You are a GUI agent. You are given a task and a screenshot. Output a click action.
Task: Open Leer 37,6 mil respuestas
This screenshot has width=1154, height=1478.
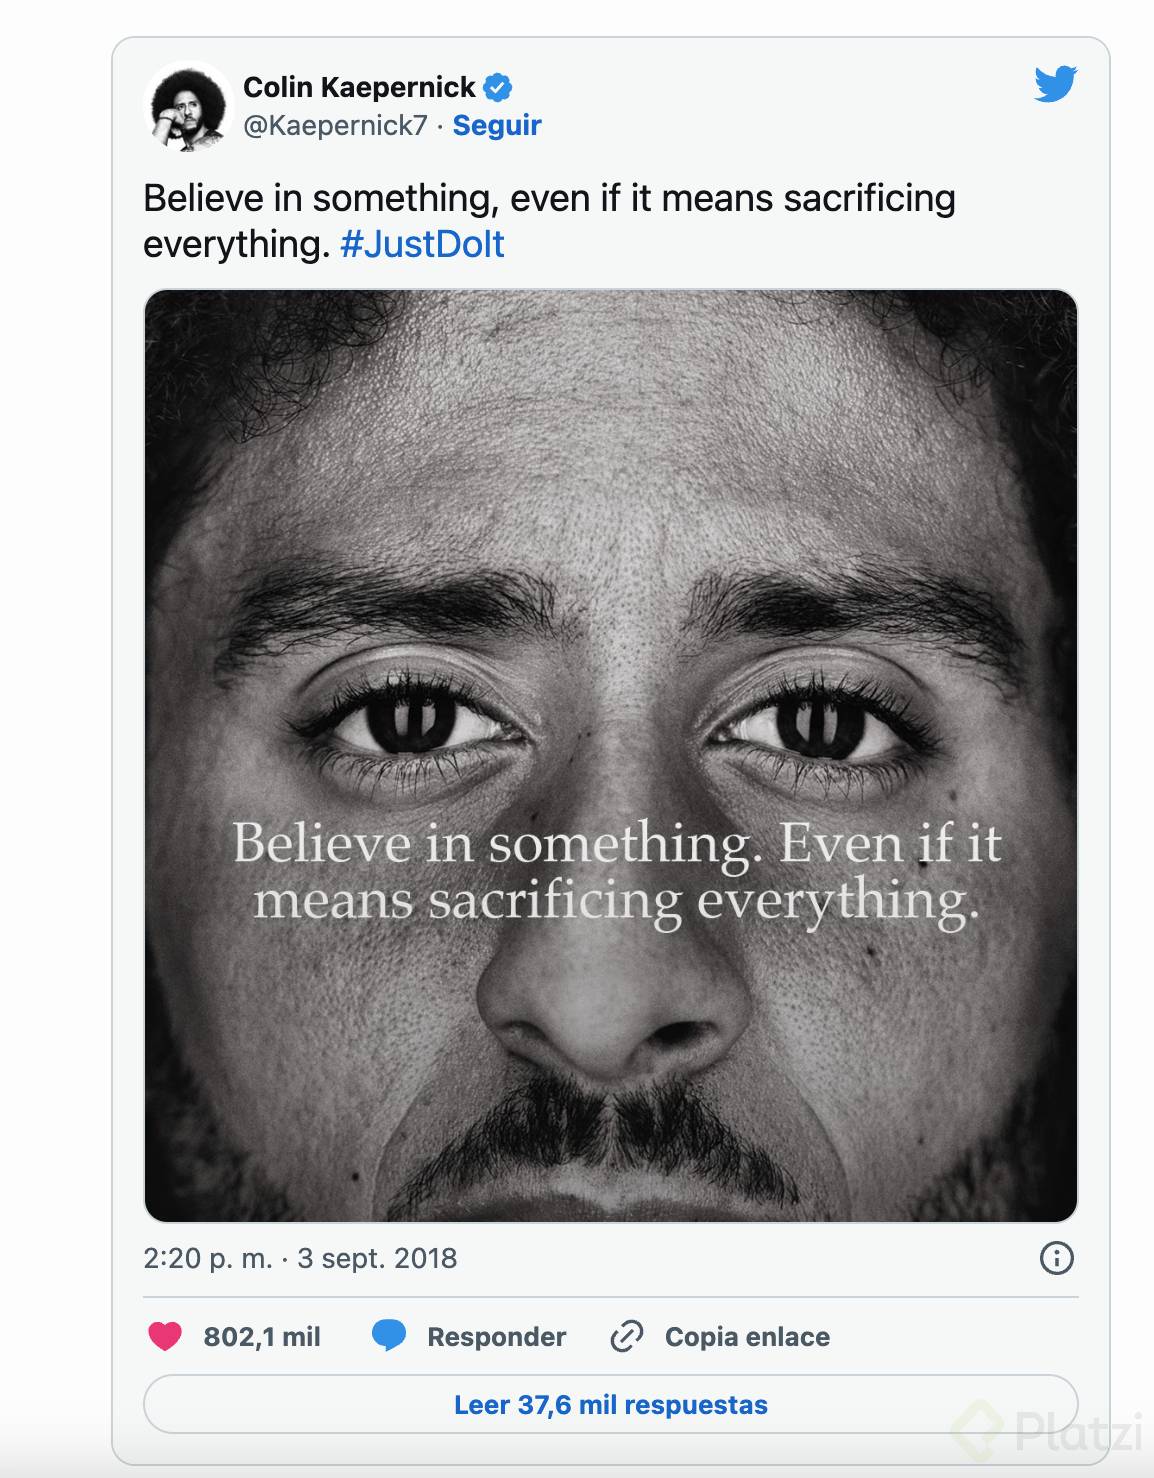pos(610,1405)
